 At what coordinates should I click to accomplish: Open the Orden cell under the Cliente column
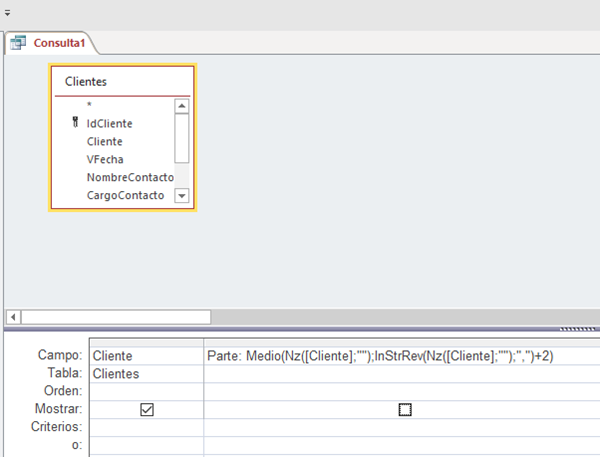pos(146,391)
